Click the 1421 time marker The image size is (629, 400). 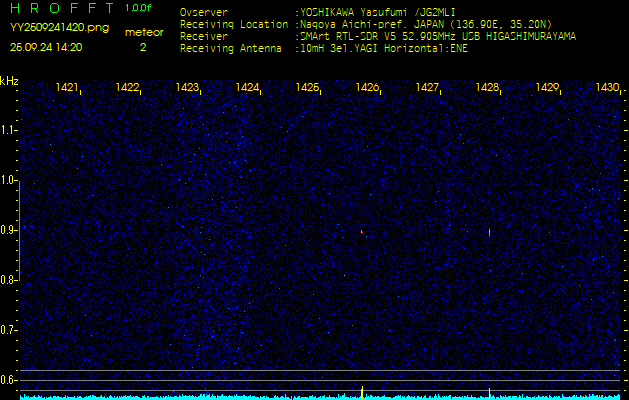tap(68, 88)
